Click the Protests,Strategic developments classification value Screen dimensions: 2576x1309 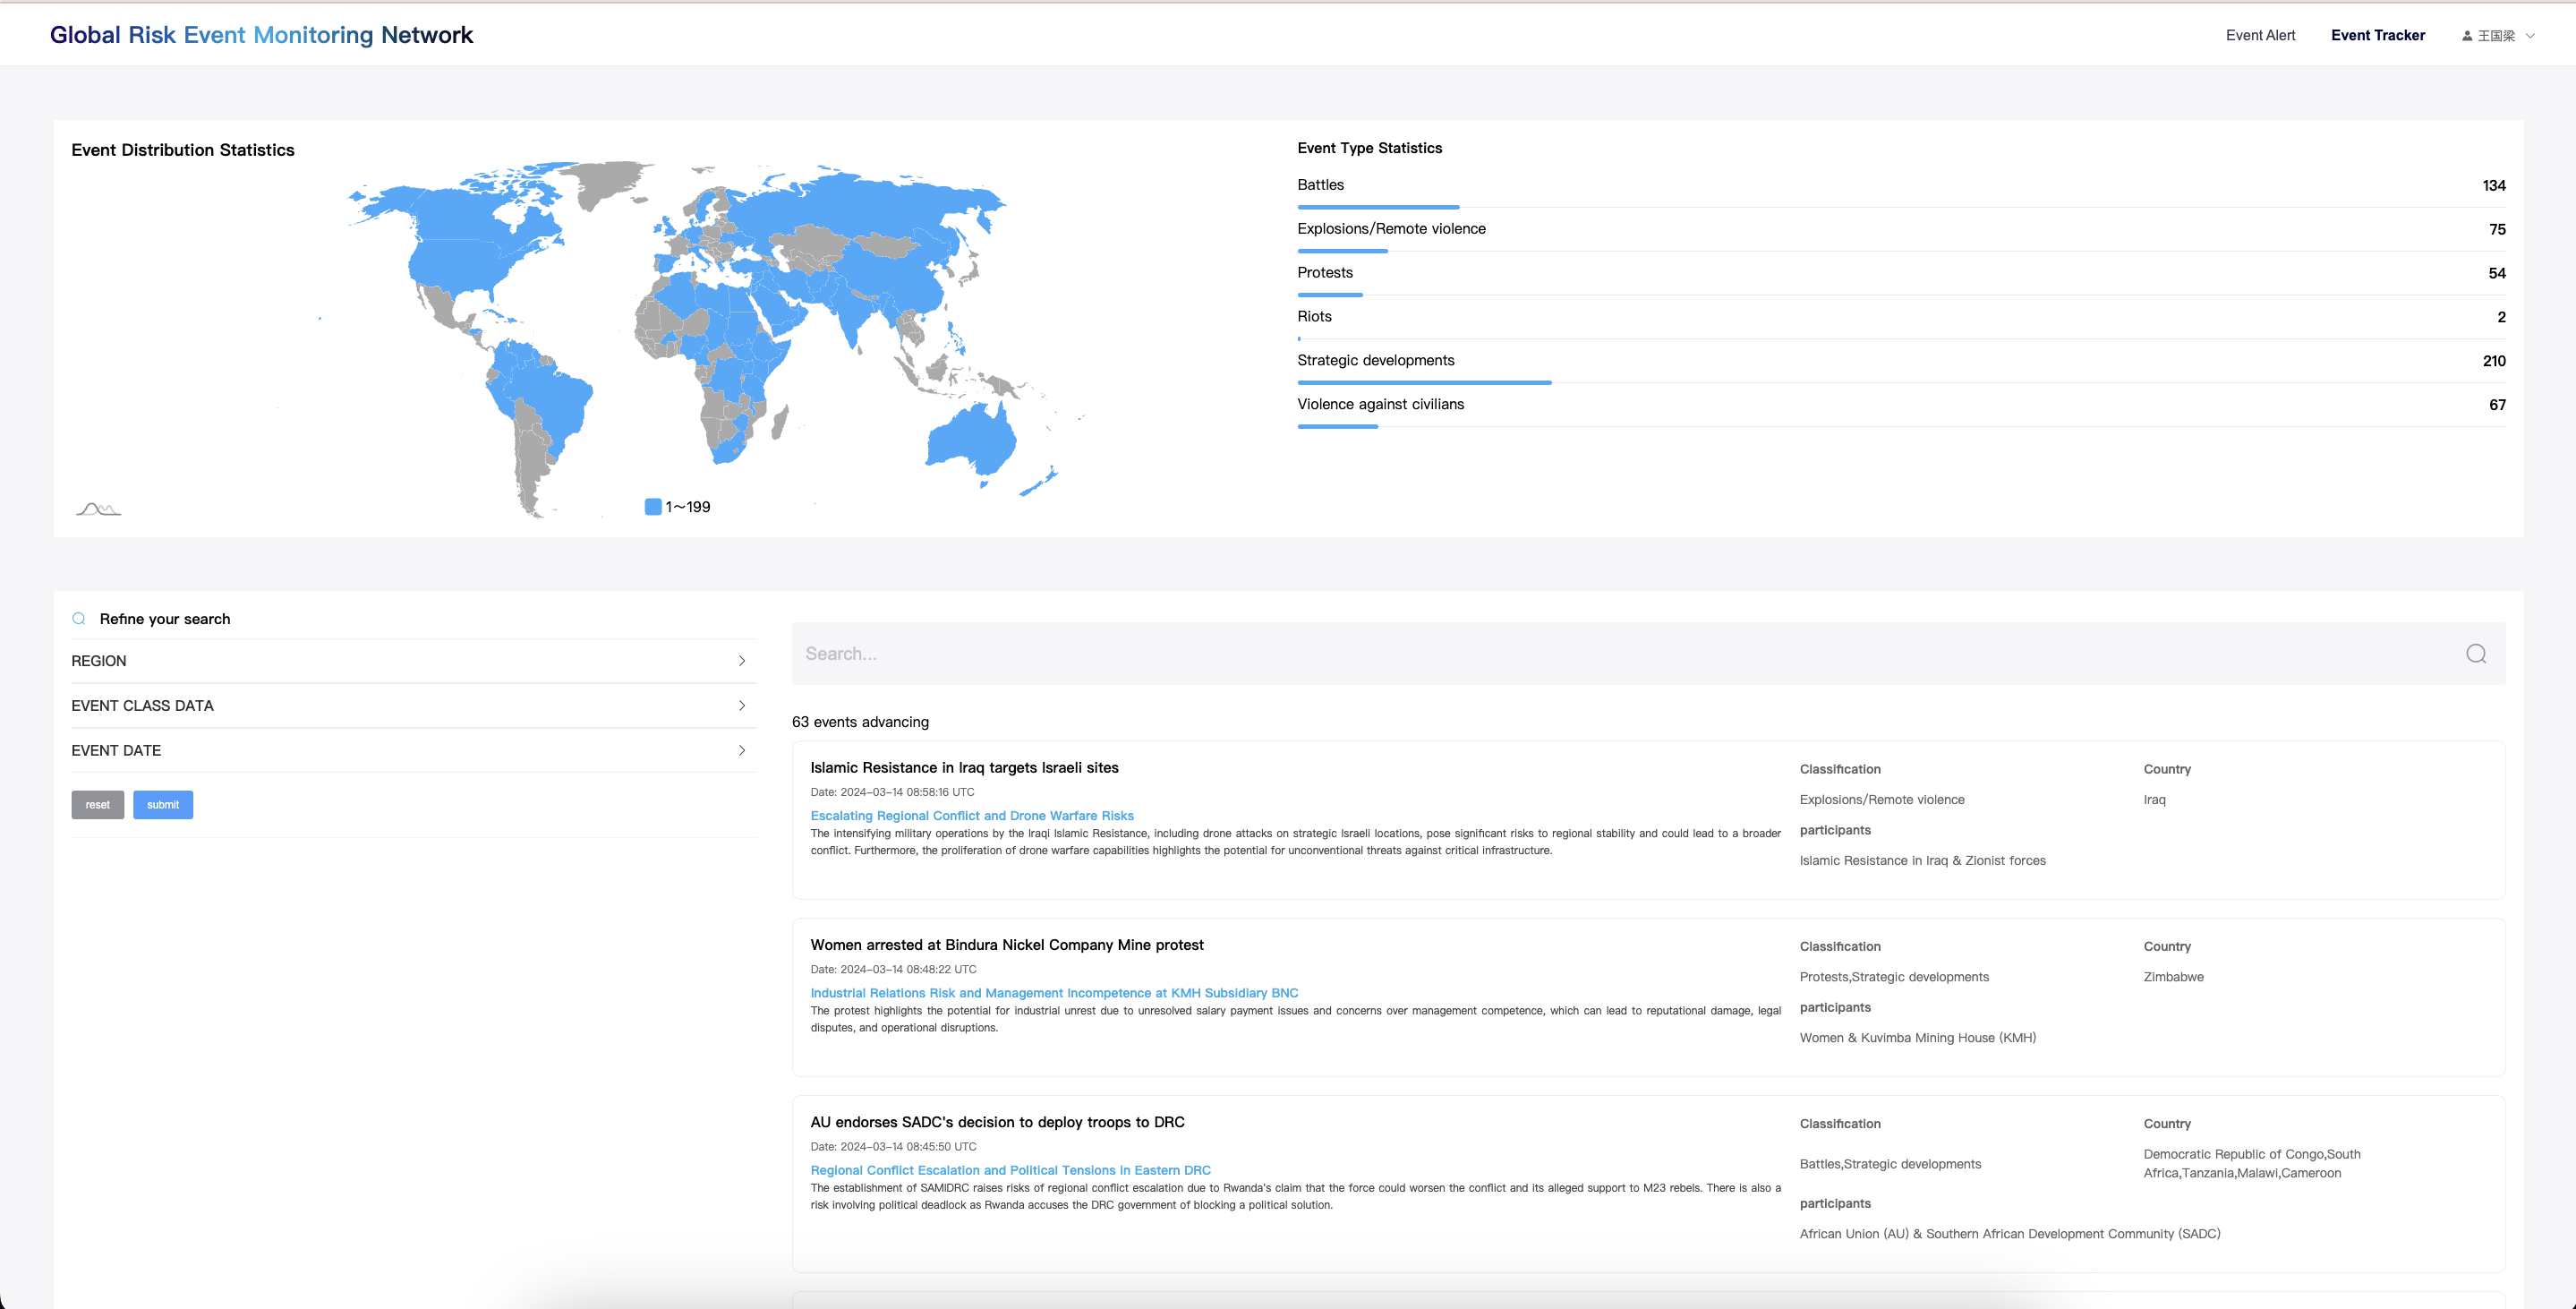(1894, 977)
